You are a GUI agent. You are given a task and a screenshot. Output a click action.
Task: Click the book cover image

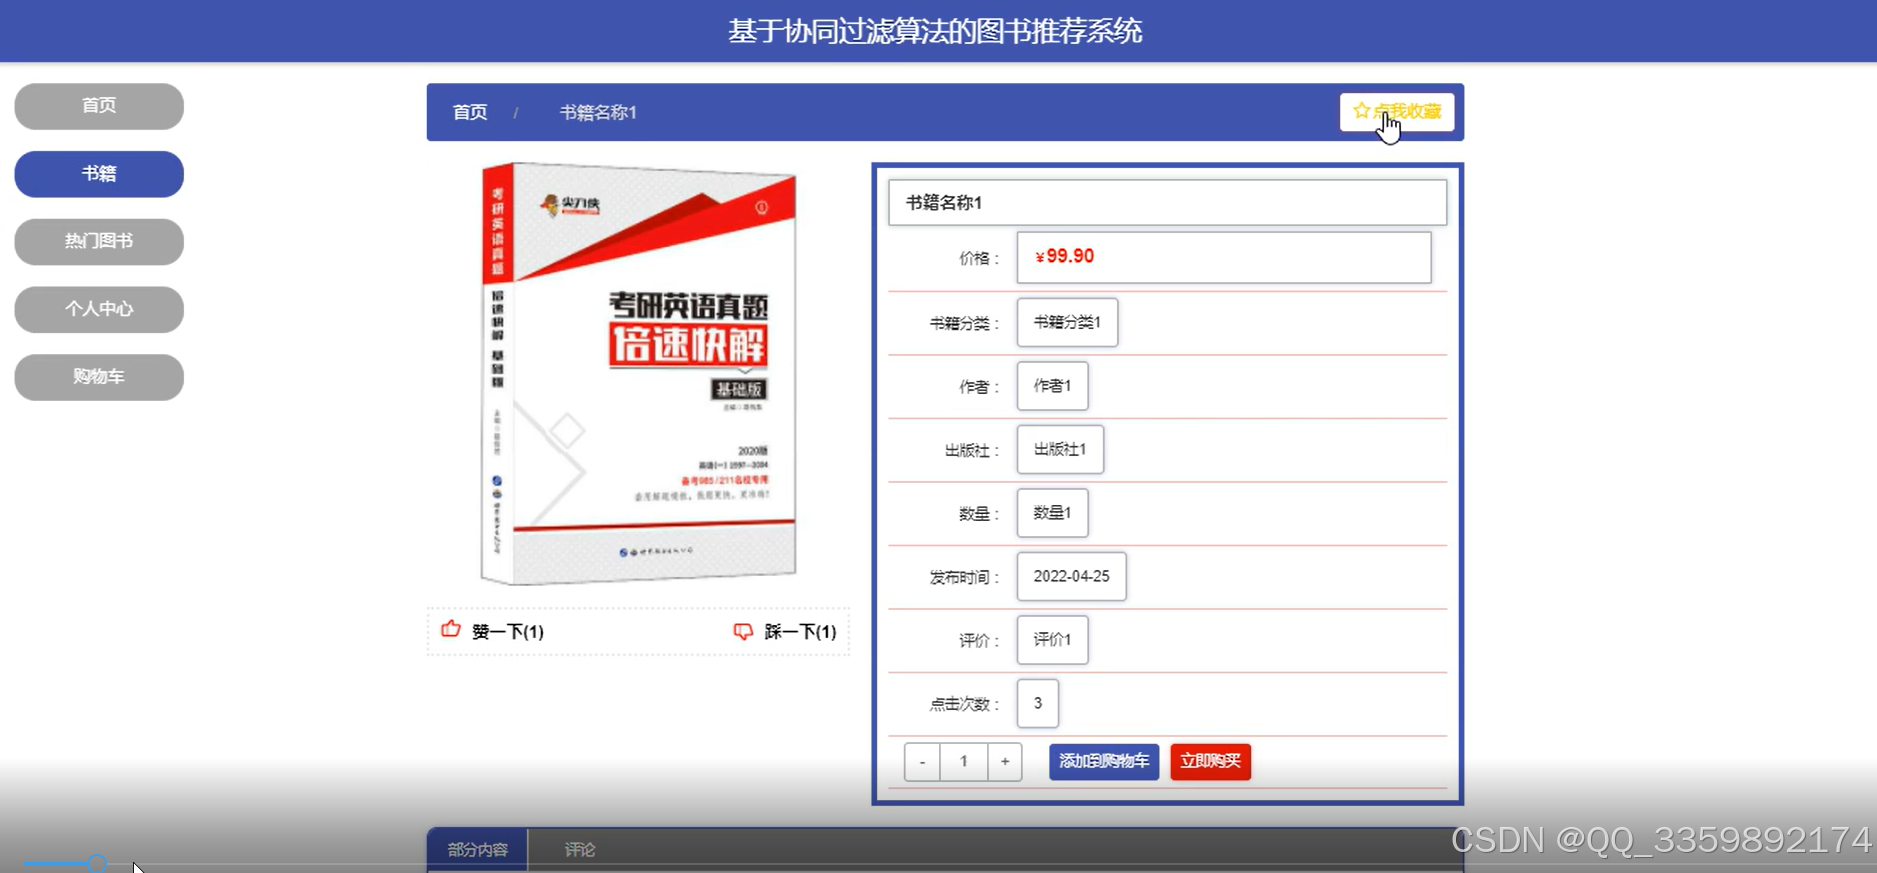click(x=638, y=374)
